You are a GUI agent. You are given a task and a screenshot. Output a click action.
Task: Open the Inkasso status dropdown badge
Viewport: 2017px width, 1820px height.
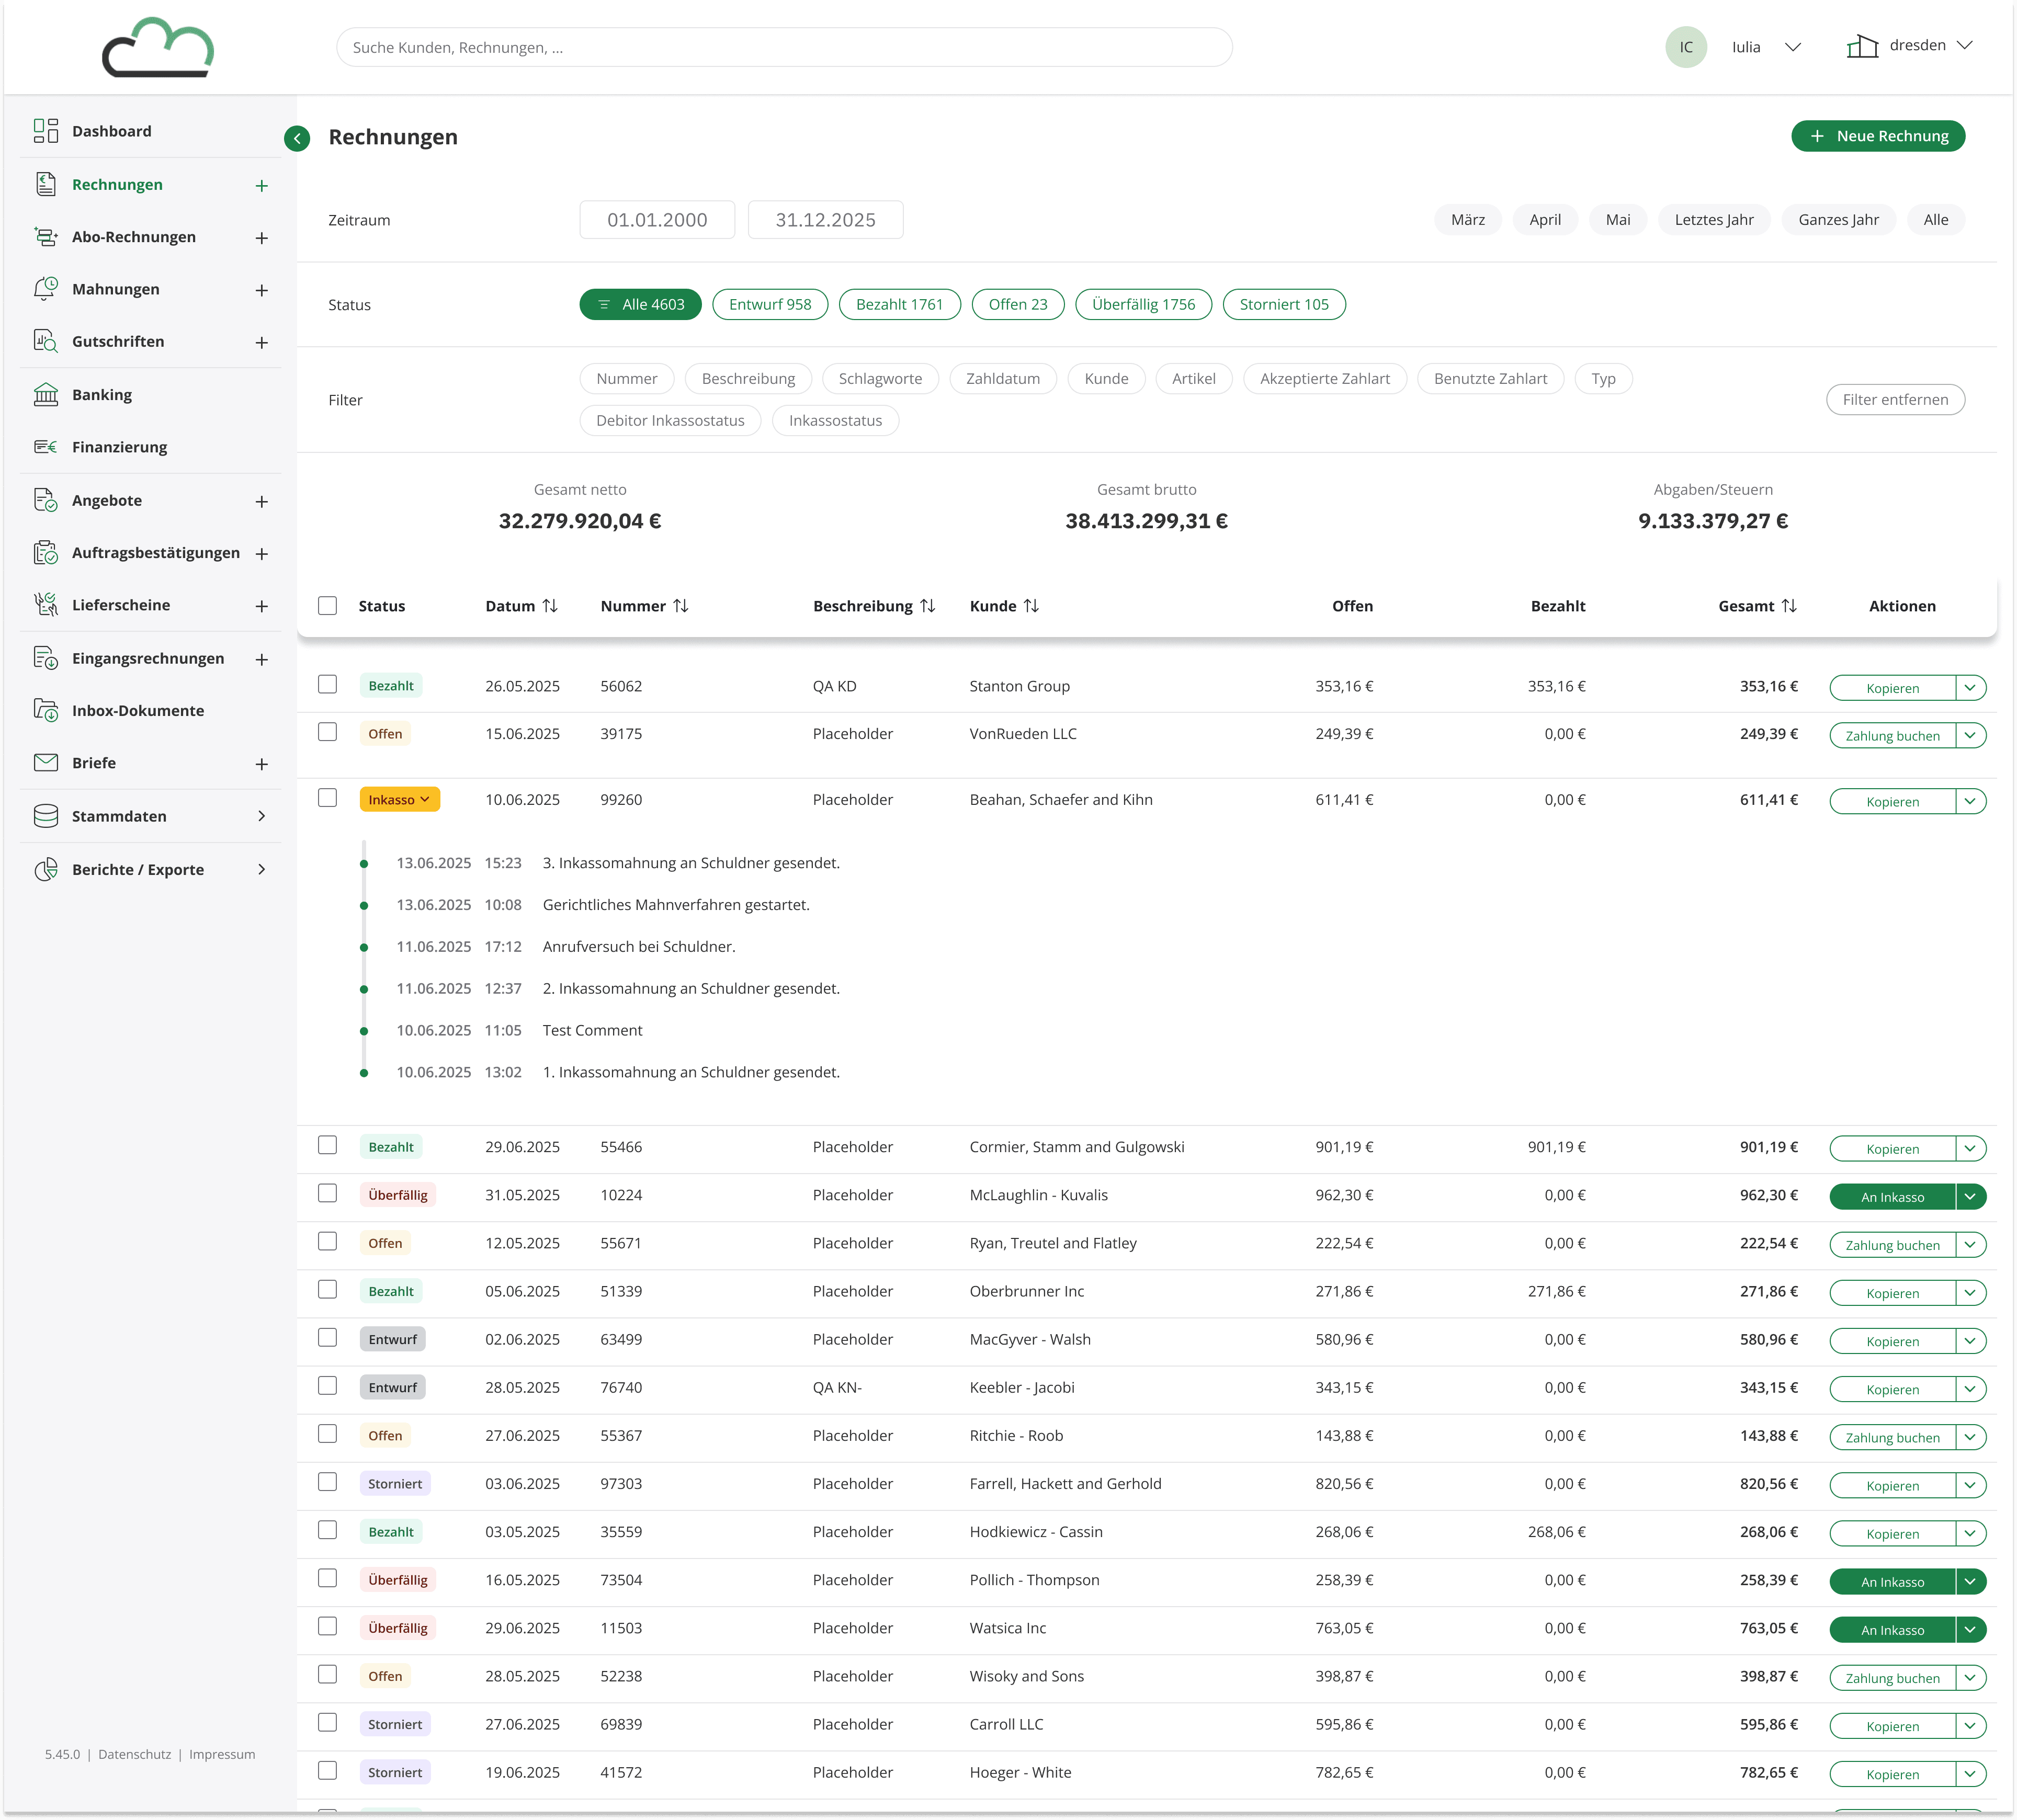(399, 800)
